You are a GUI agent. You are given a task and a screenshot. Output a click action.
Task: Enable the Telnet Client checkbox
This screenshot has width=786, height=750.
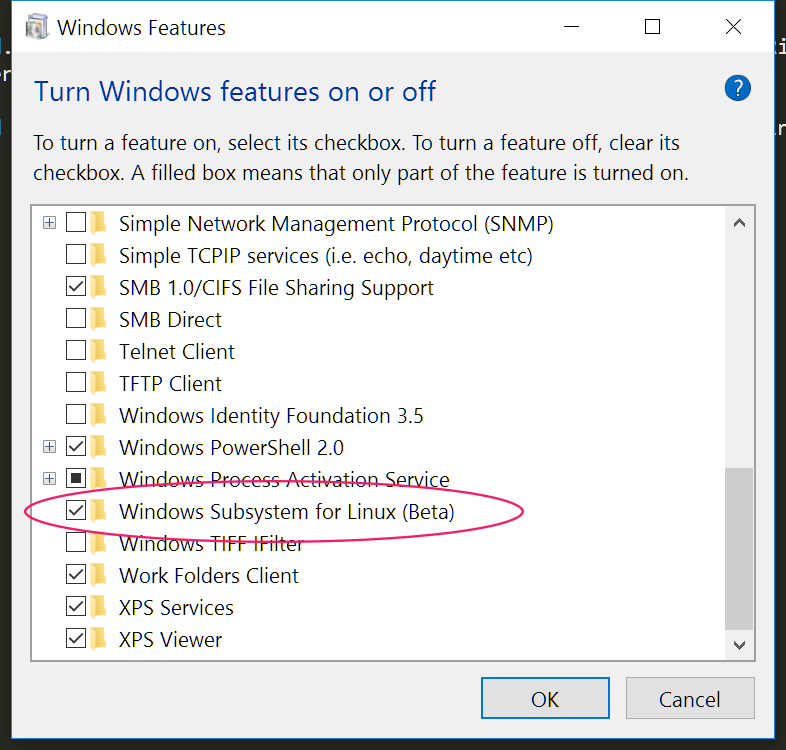pos(76,350)
